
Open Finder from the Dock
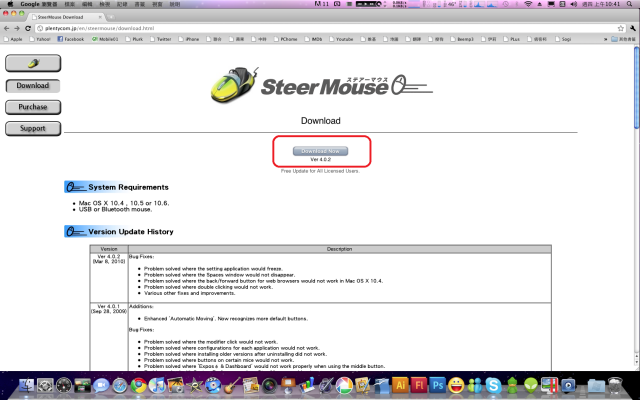tap(27, 385)
